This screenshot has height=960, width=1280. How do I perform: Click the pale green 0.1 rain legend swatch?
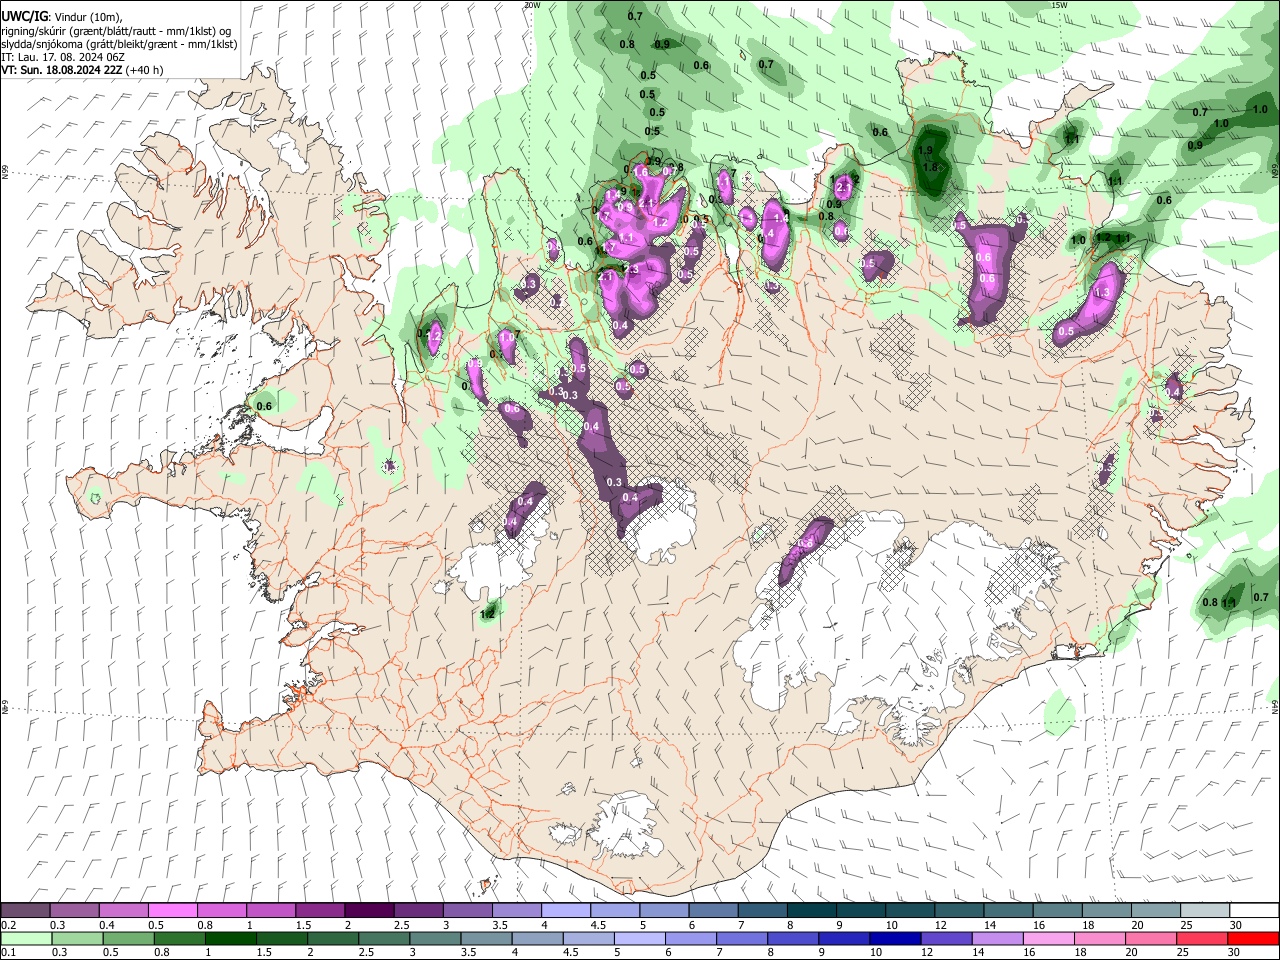pos(26,939)
